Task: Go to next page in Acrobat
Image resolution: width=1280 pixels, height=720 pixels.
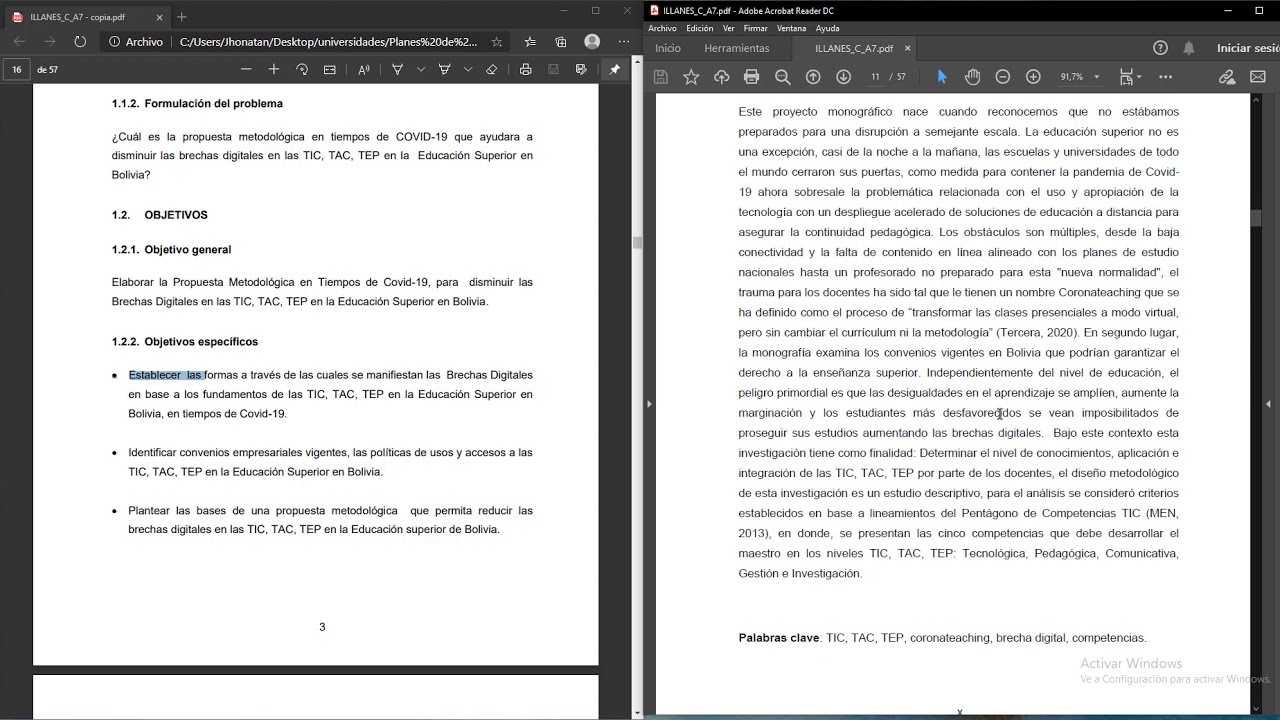Action: coord(843,77)
